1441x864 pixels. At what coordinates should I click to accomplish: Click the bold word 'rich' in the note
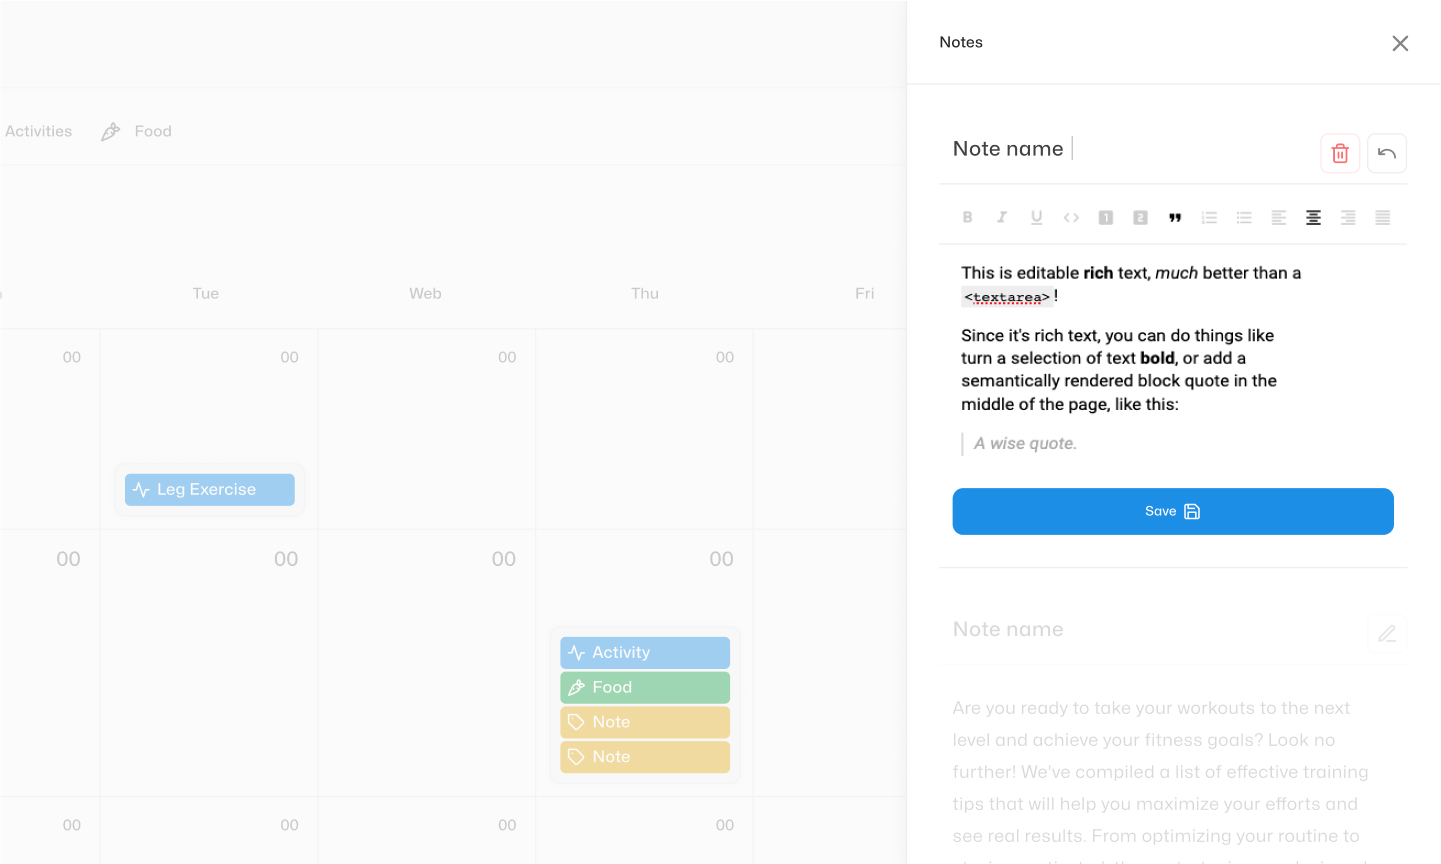[1098, 272]
